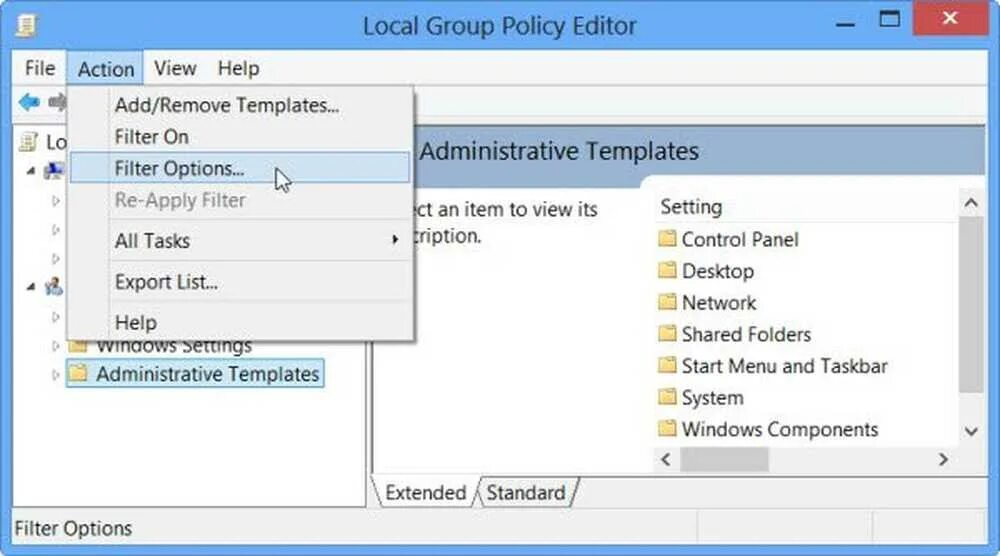Click the Group Policy Editor title bar icon
The width and height of the screenshot is (1000, 556).
(26, 25)
